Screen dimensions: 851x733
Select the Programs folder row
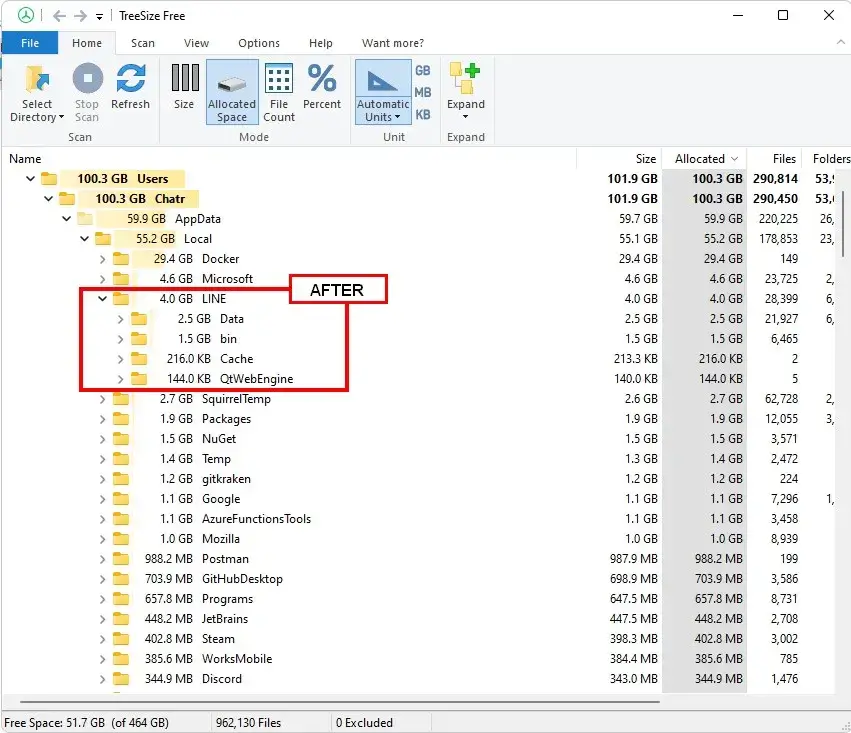click(418, 598)
